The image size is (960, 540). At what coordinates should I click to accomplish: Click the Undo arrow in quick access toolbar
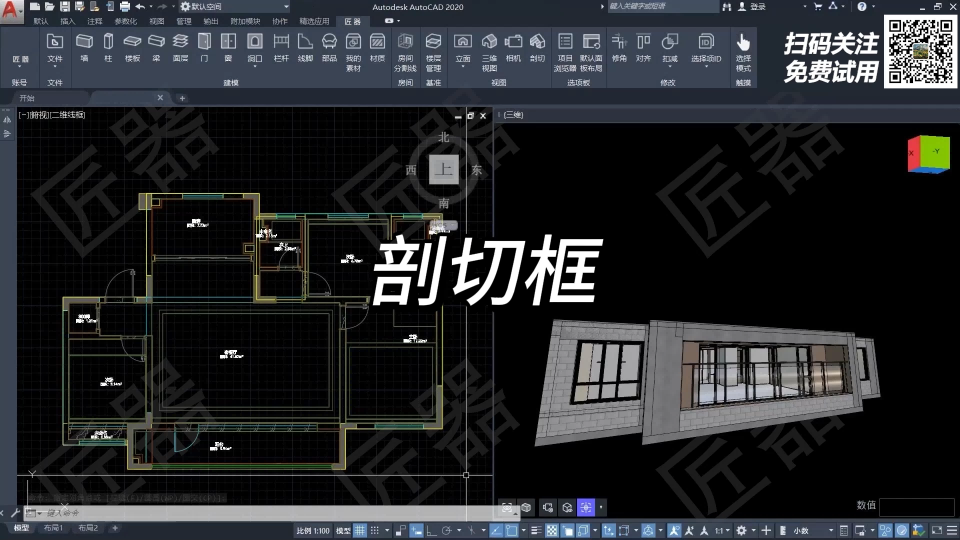point(140,7)
